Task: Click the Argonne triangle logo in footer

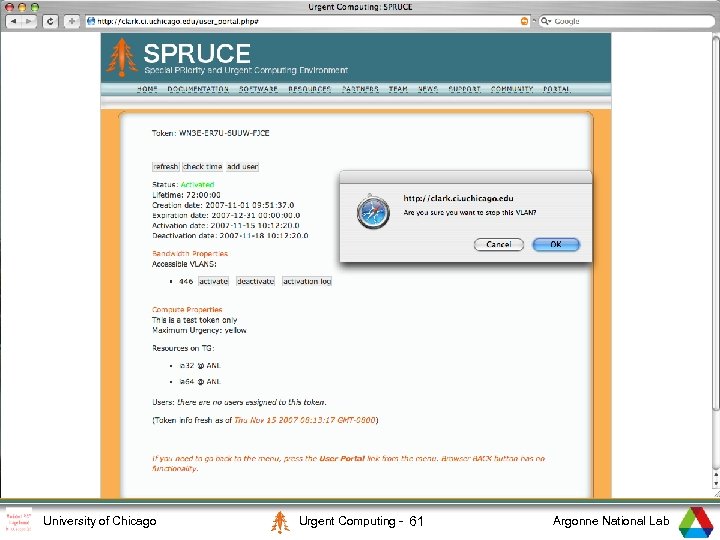Action: 695,522
